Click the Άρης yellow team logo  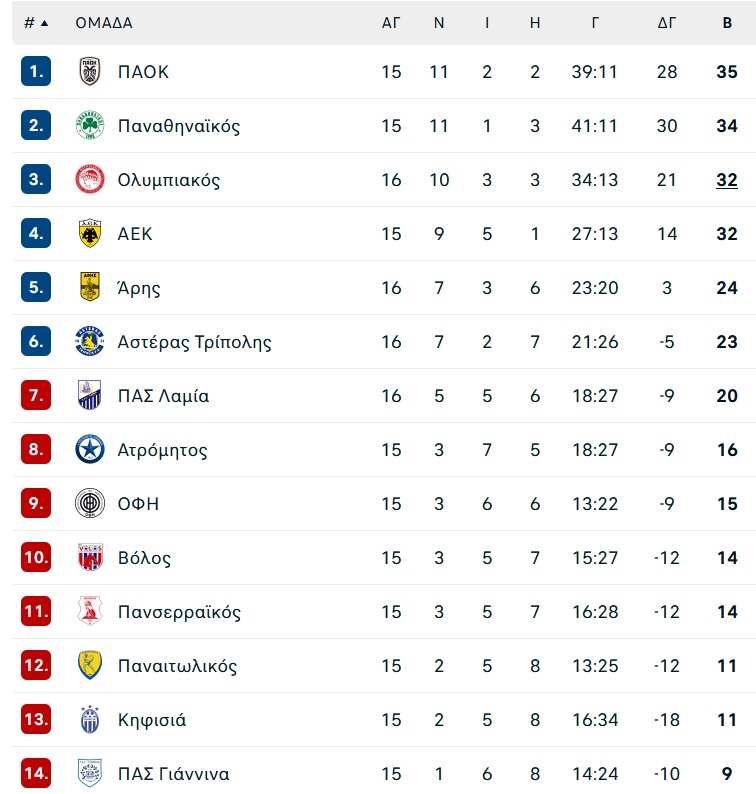(x=90, y=287)
